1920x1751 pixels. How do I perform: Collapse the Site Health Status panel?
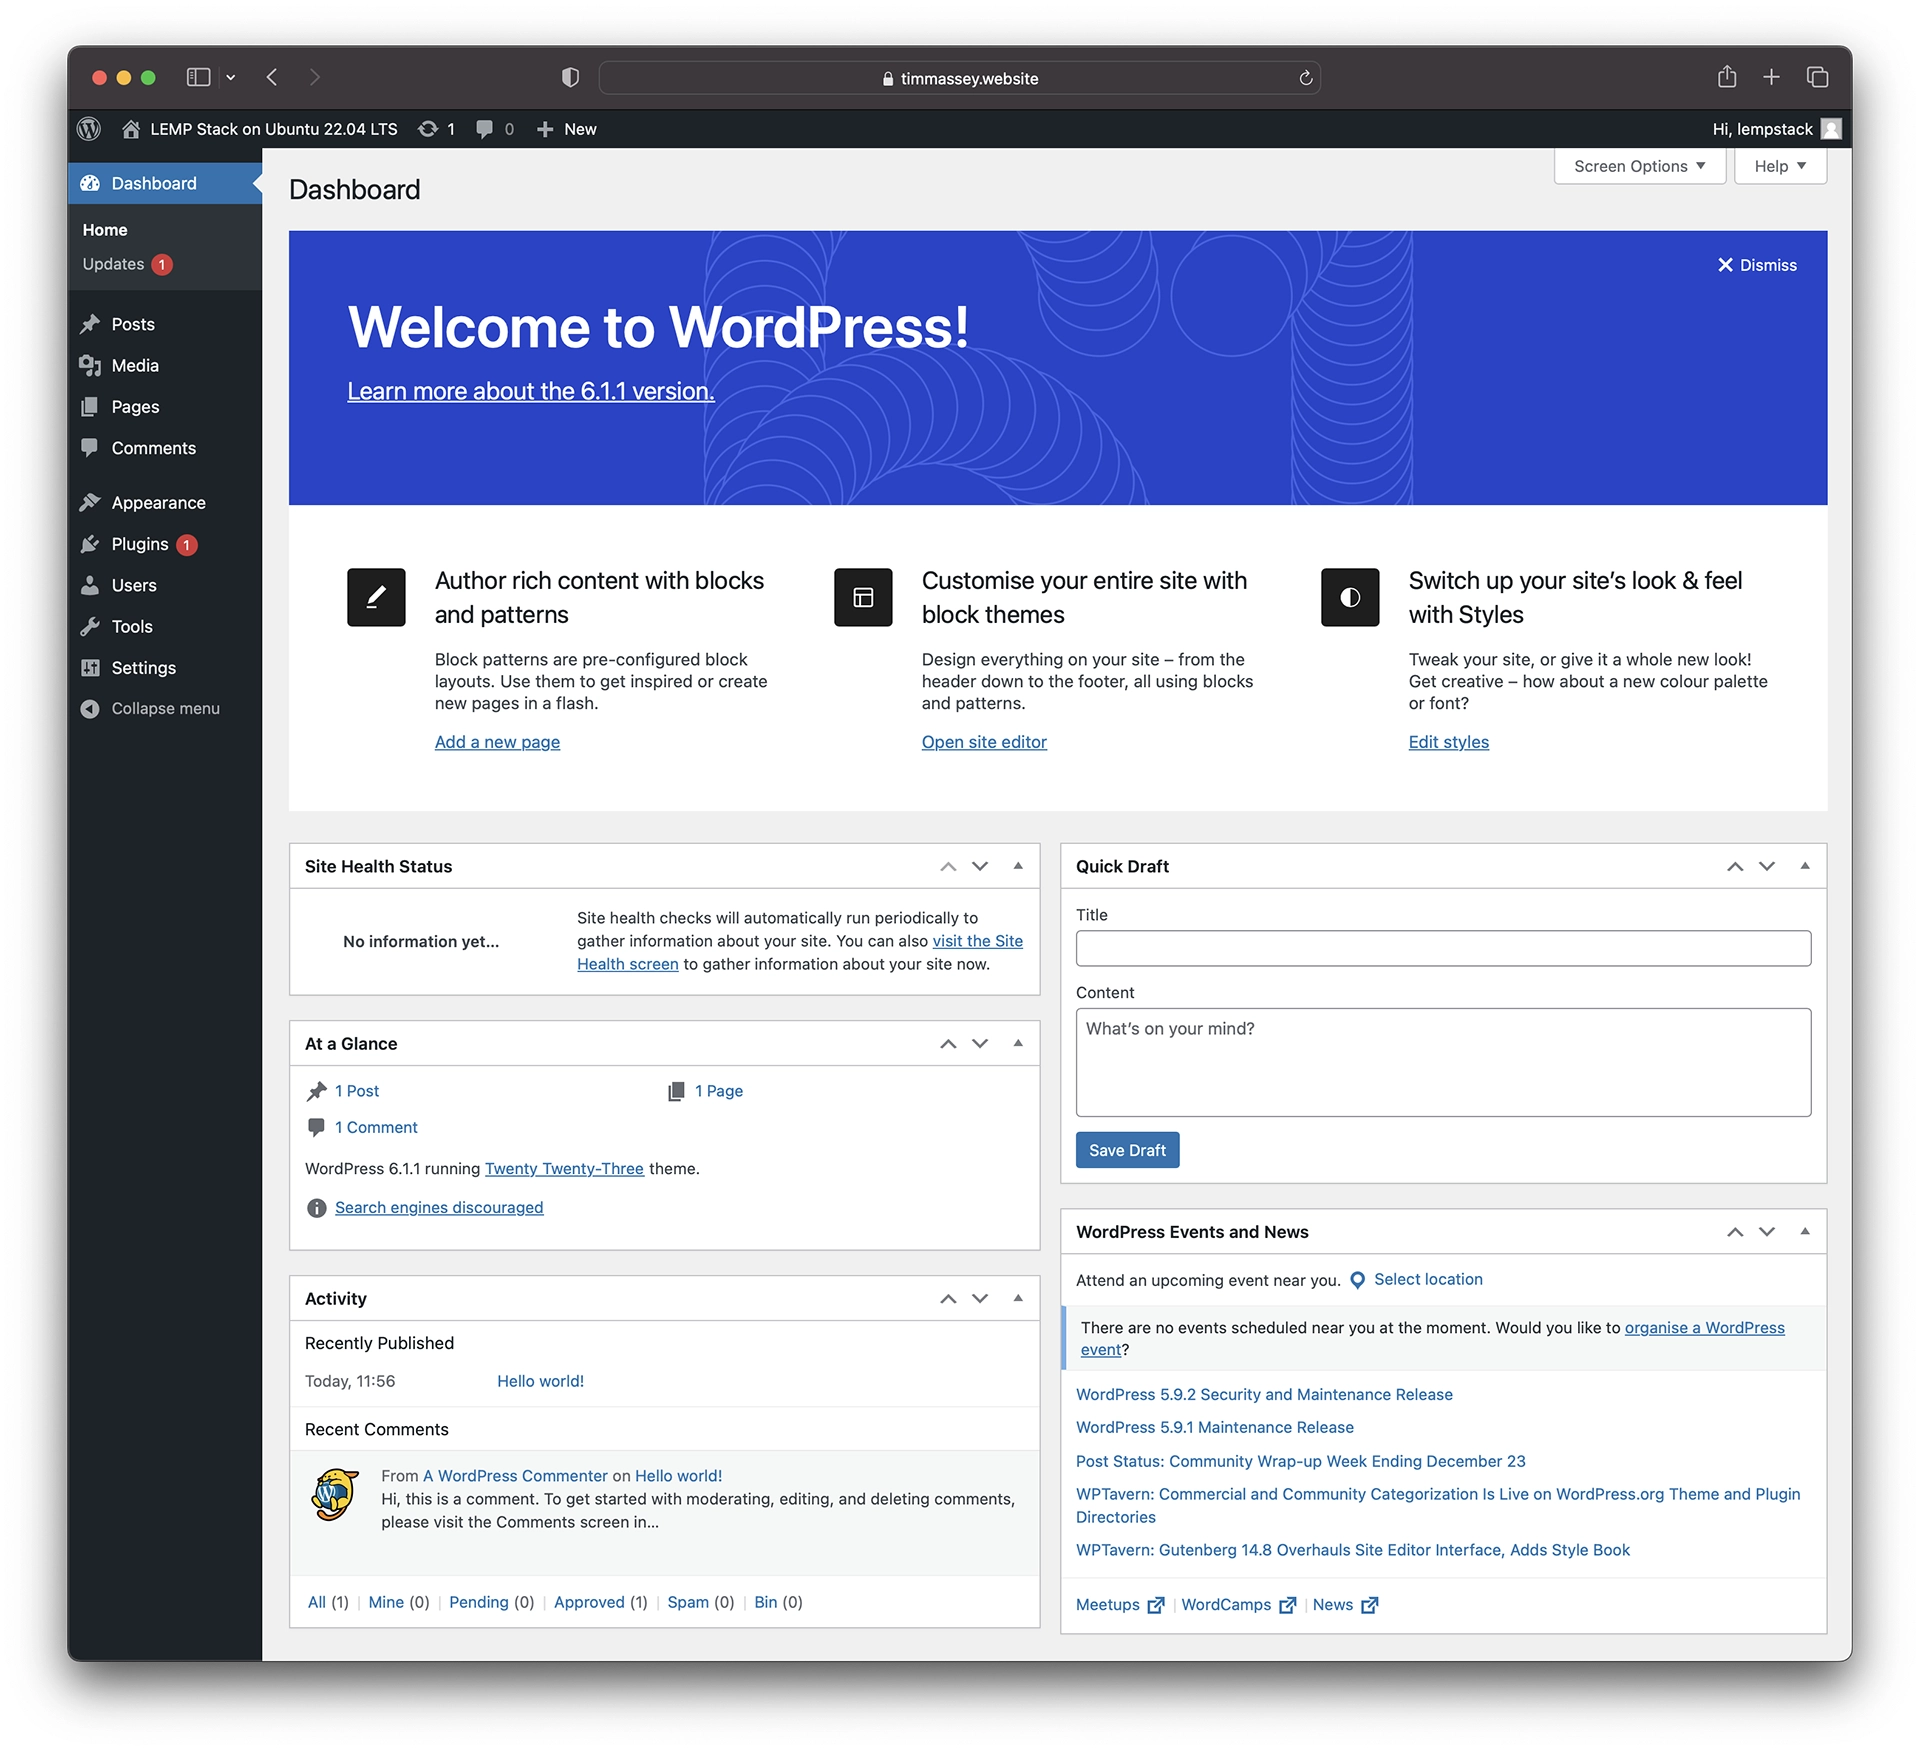(x=1018, y=866)
